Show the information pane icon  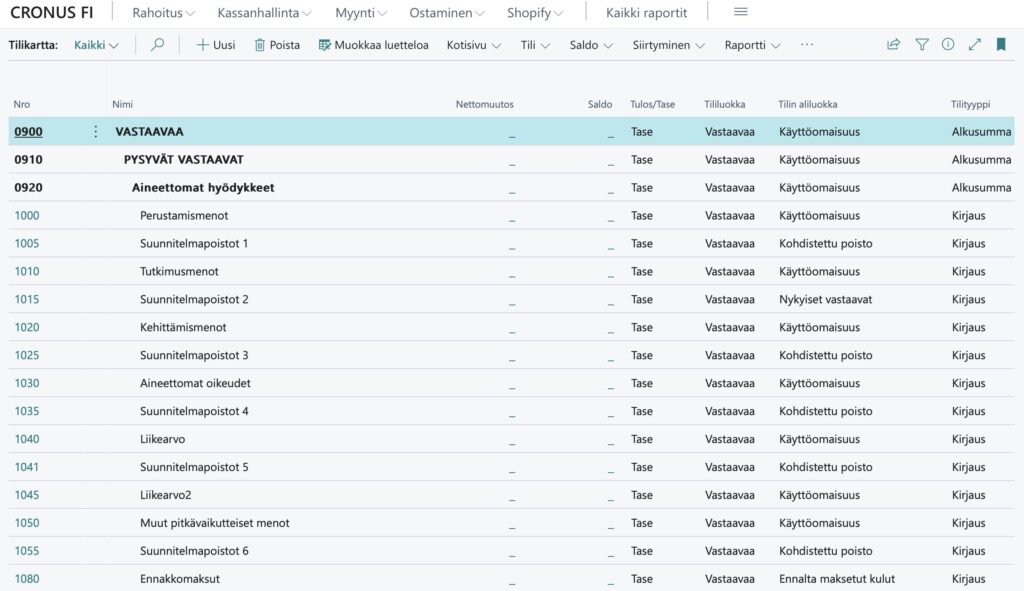[x=948, y=45]
